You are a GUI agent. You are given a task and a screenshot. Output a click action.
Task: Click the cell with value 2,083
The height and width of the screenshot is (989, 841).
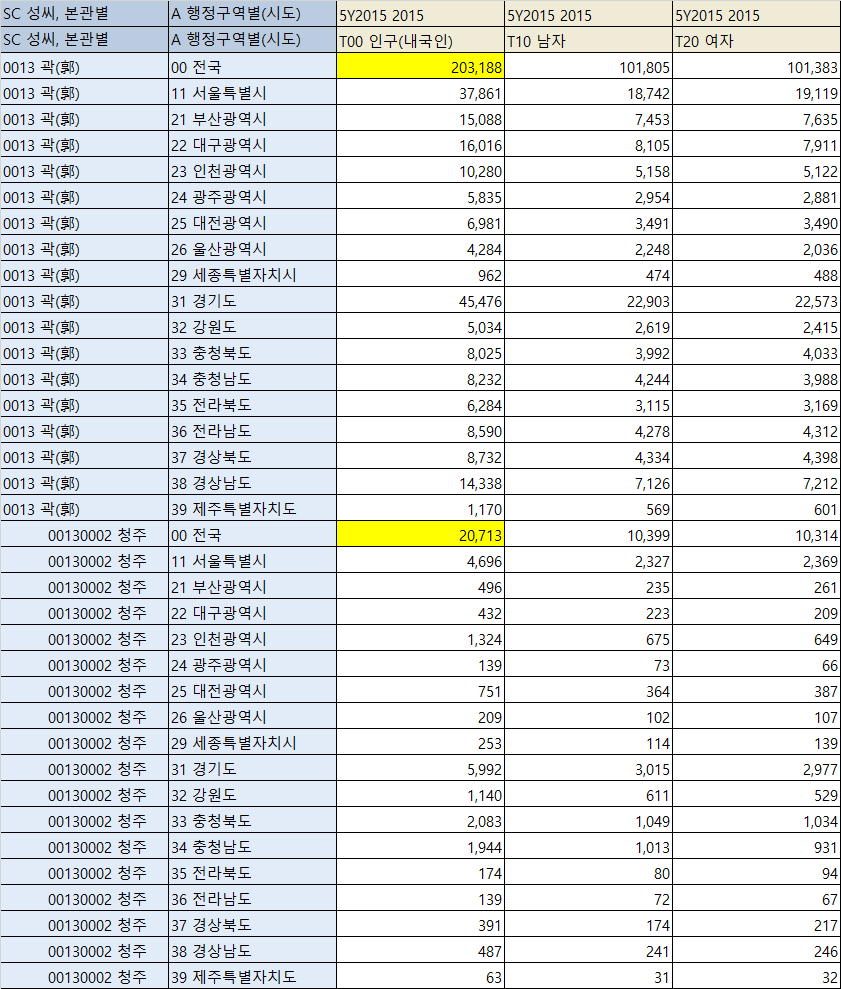(x=420, y=821)
